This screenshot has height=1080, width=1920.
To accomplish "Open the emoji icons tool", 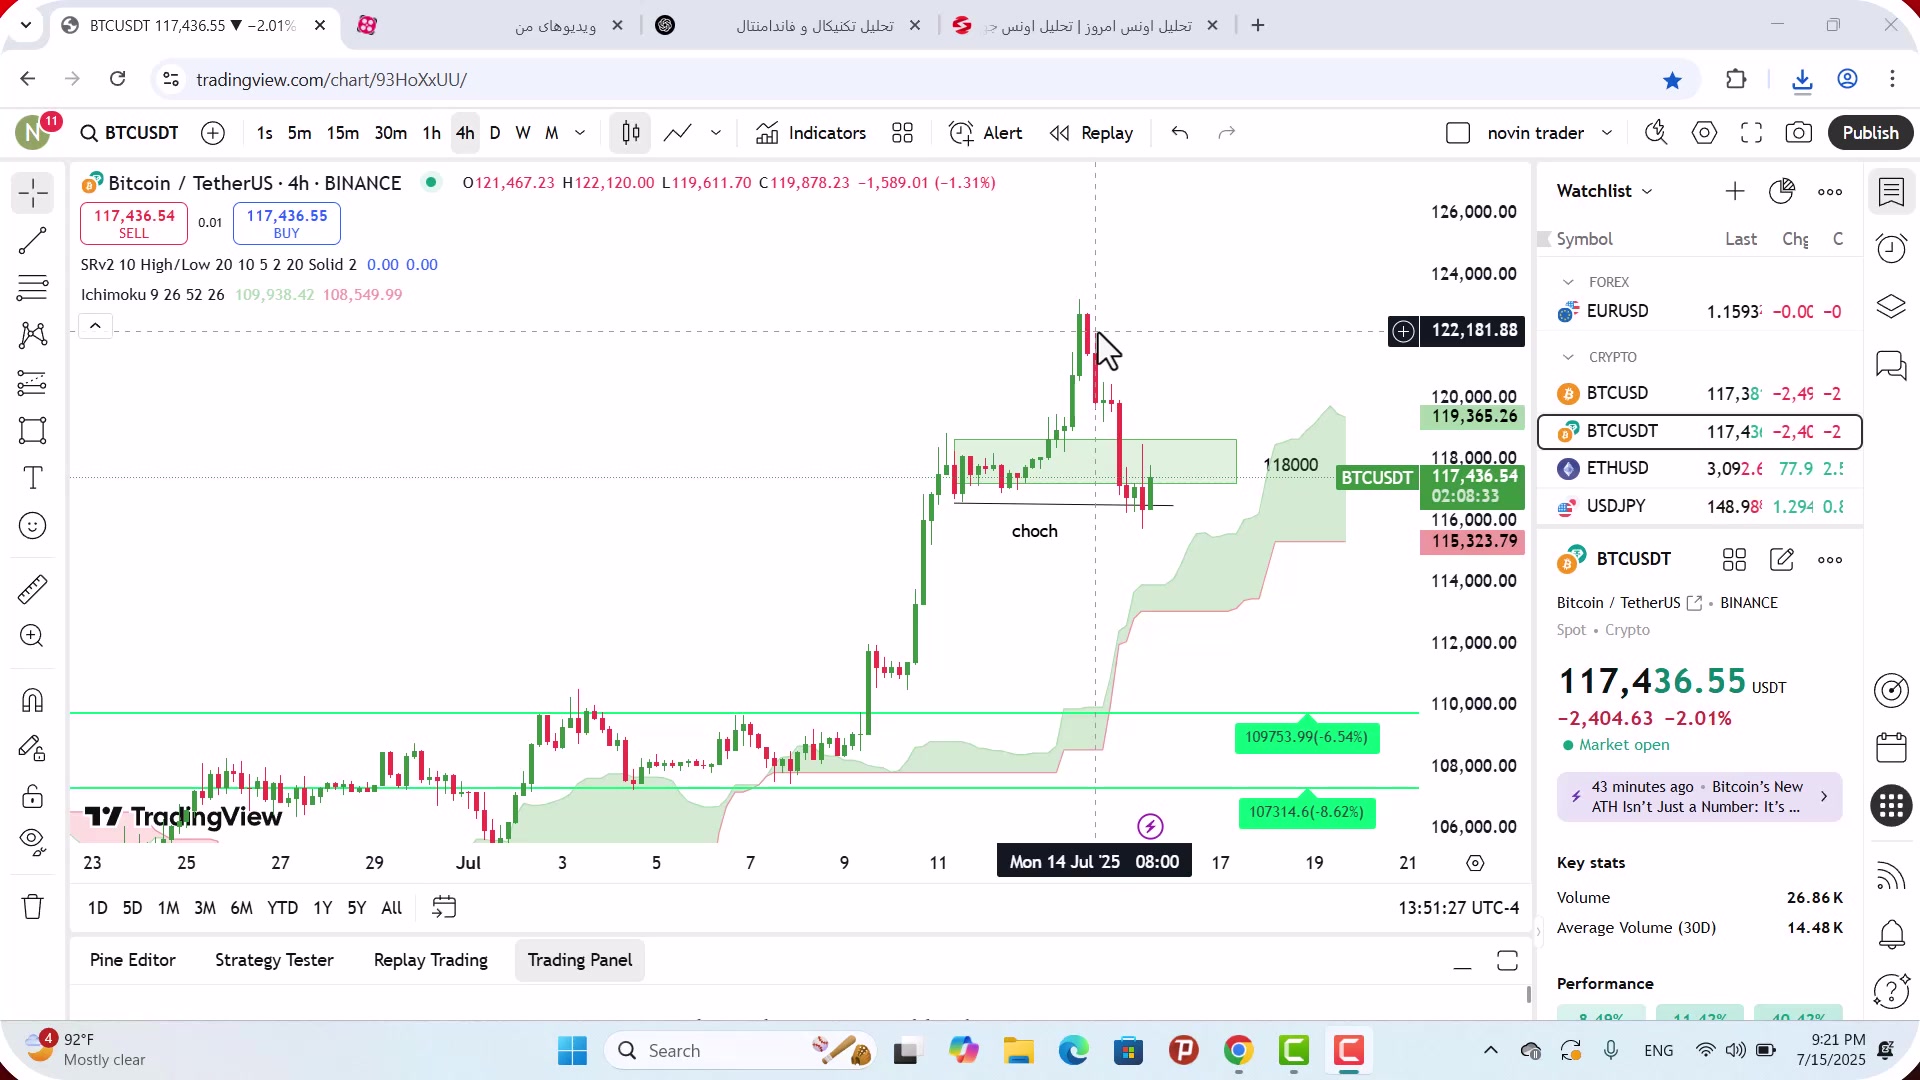I will click(x=33, y=526).
